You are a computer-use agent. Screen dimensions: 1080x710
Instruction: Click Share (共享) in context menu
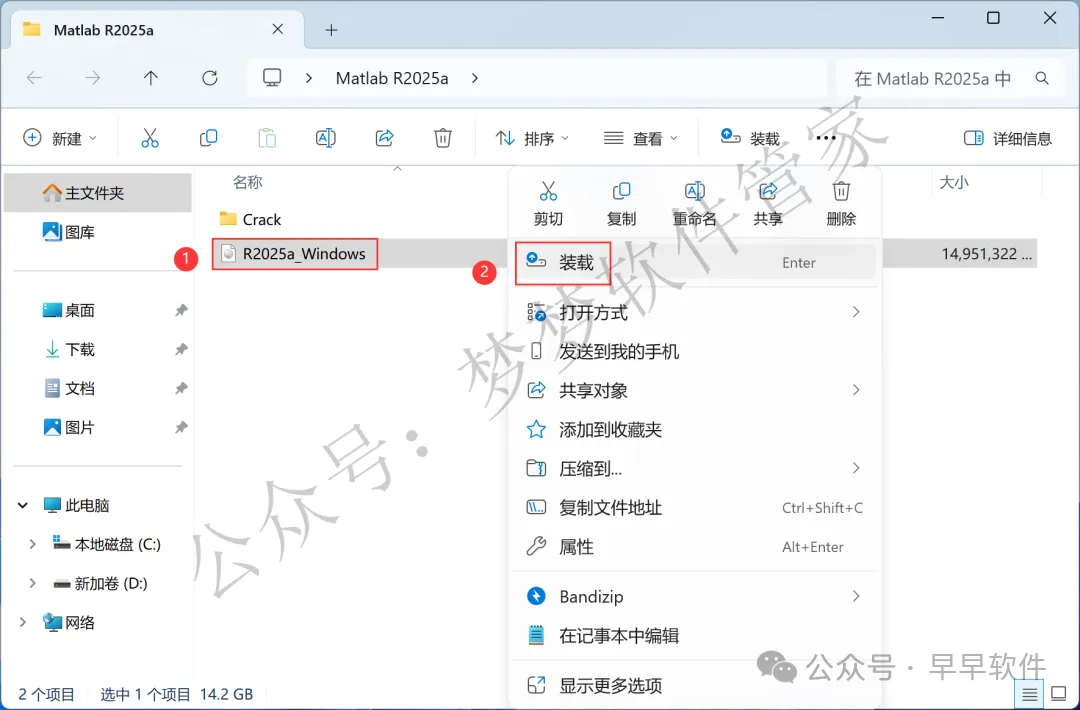click(767, 204)
